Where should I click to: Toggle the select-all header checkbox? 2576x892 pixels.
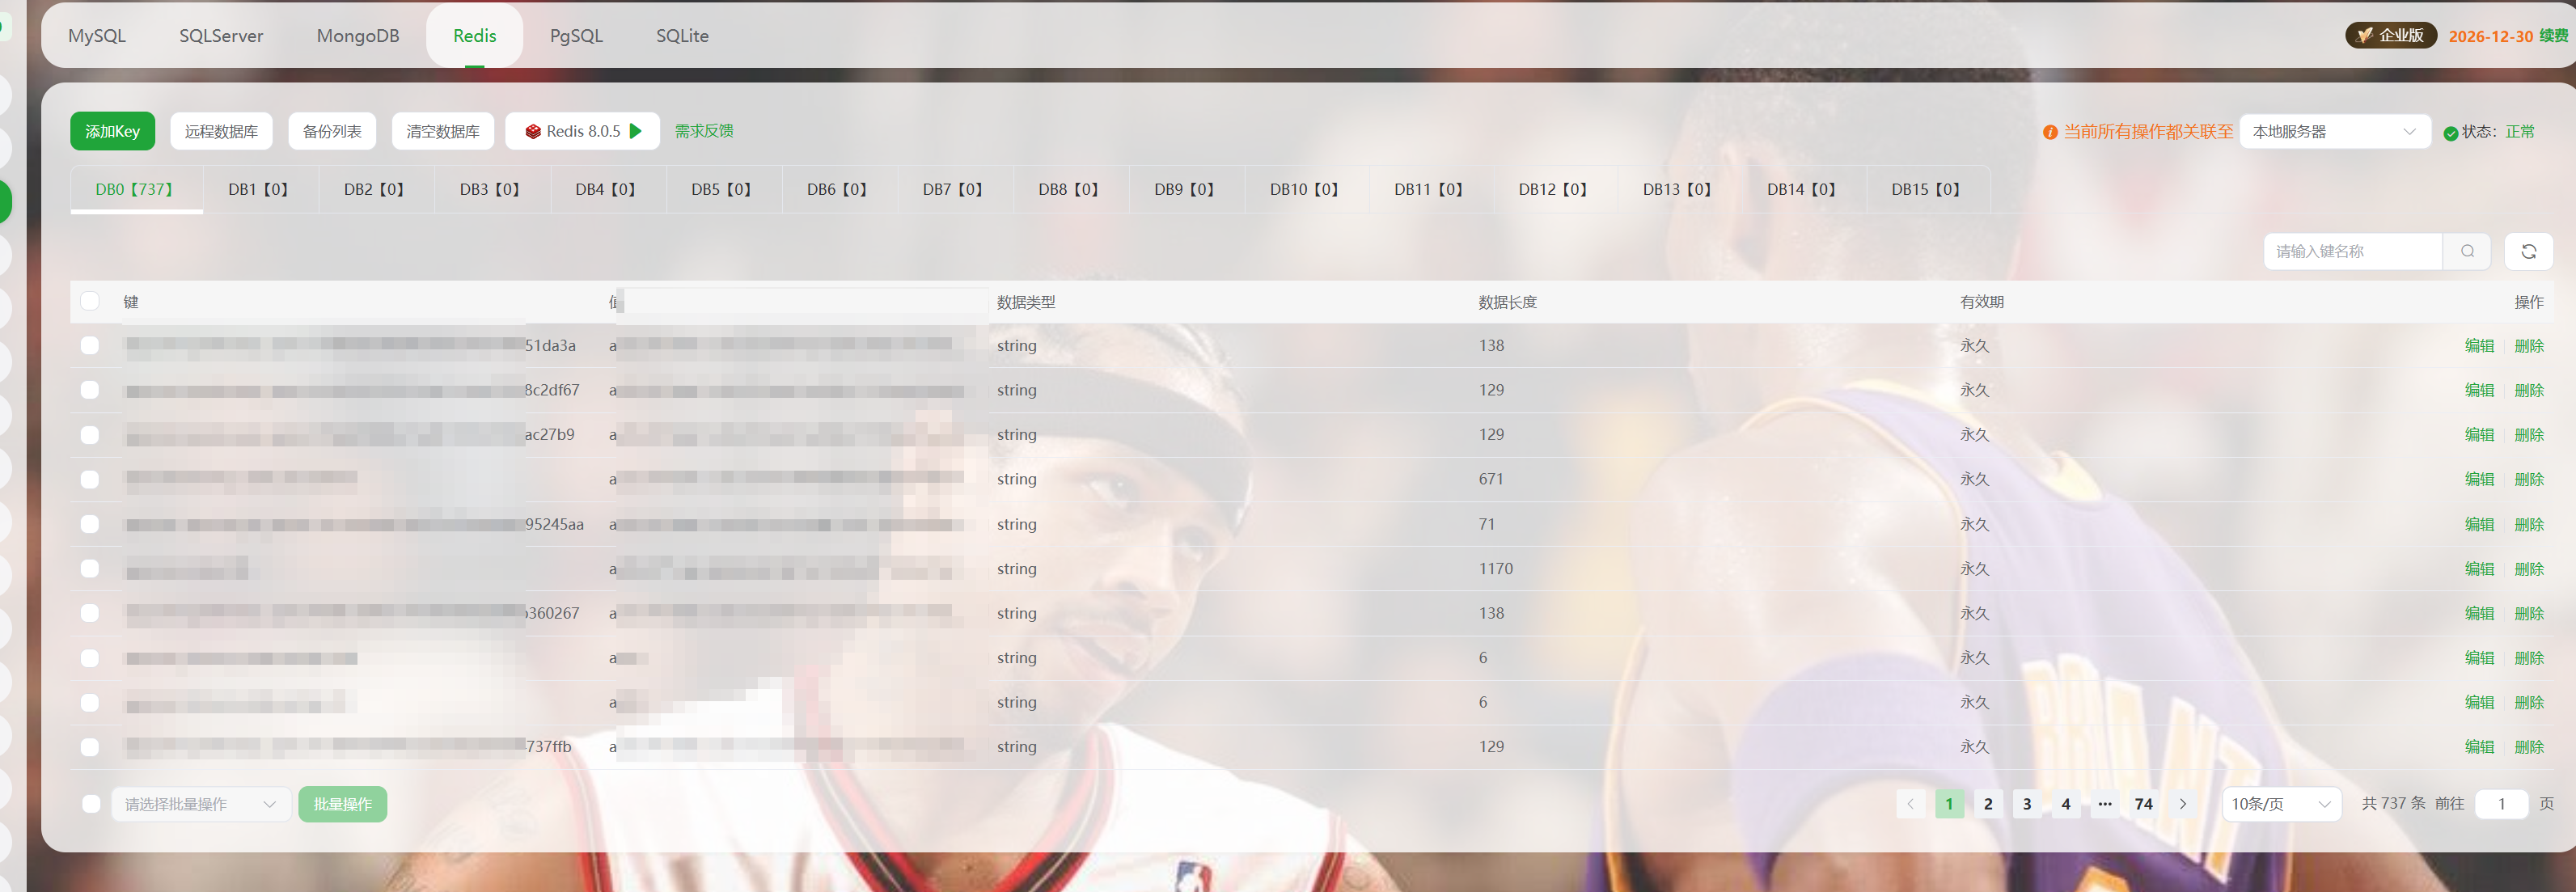(x=90, y=301)
